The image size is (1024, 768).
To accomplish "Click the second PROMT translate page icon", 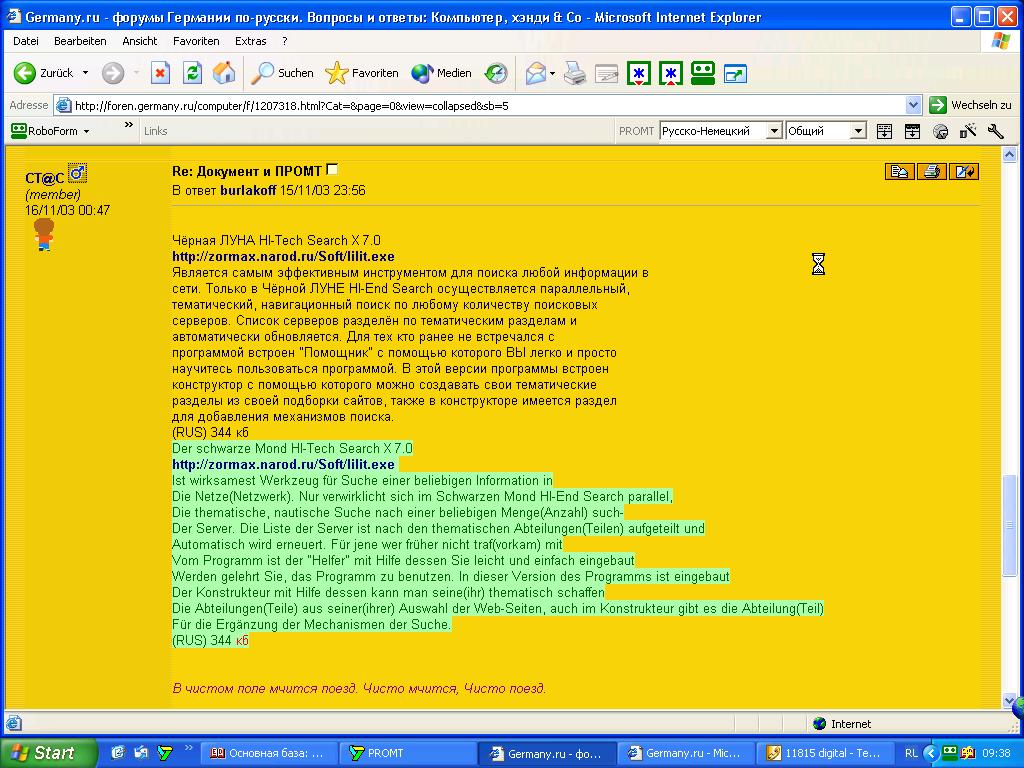I will (912, 131).
